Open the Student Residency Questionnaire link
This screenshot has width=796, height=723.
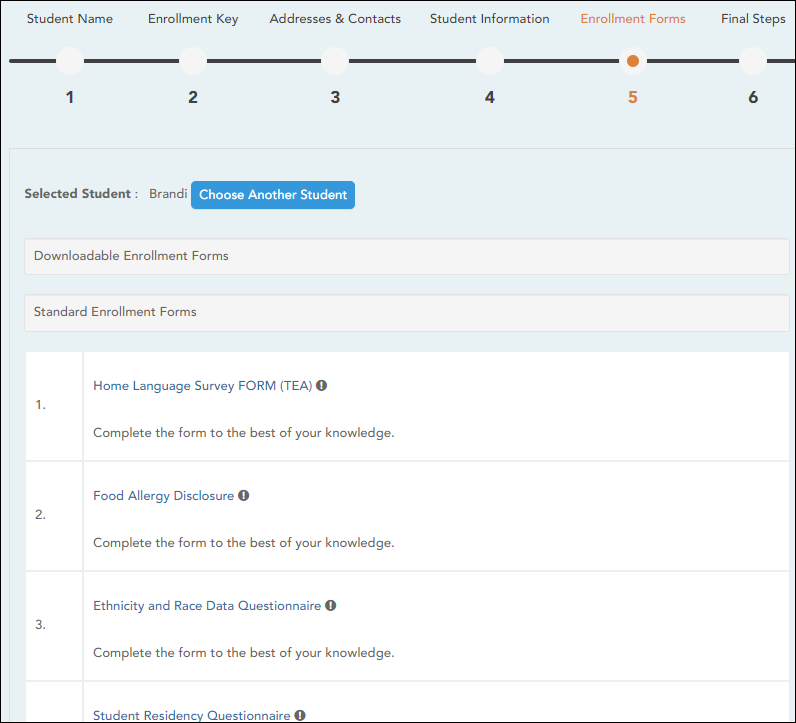(x=192, y=715)
